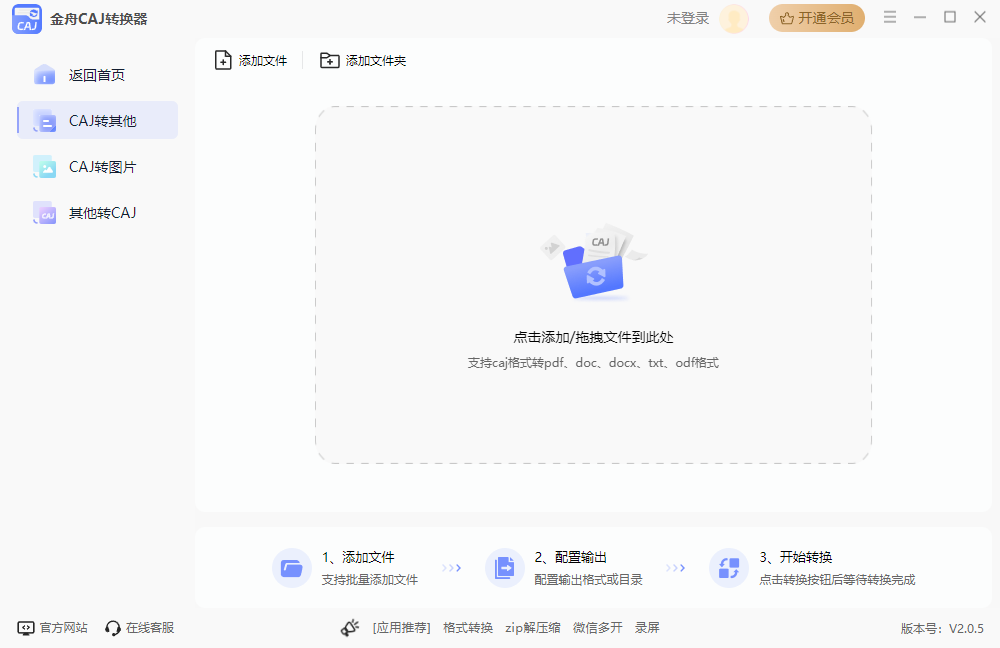The height and width of the screenshot is (648, 1000).
Task: Minimize the converter window
Action: [x=920, y=17]
